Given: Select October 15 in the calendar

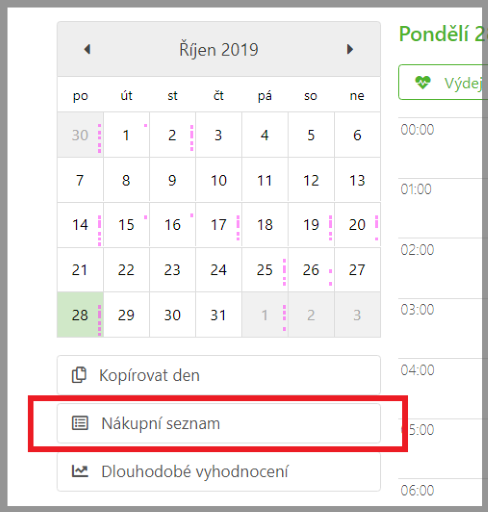Looking at the screenshot, I should point(126,225).
